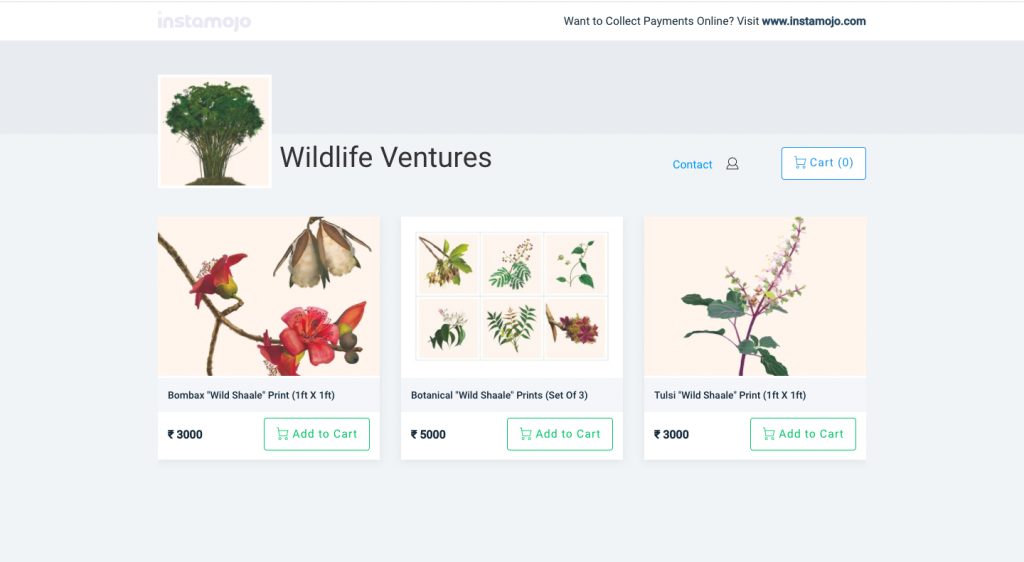The height and width of the screenshot is (562, 1024).
Task: Visit www.instamojo.com link
Action: [x=814, y=21]
